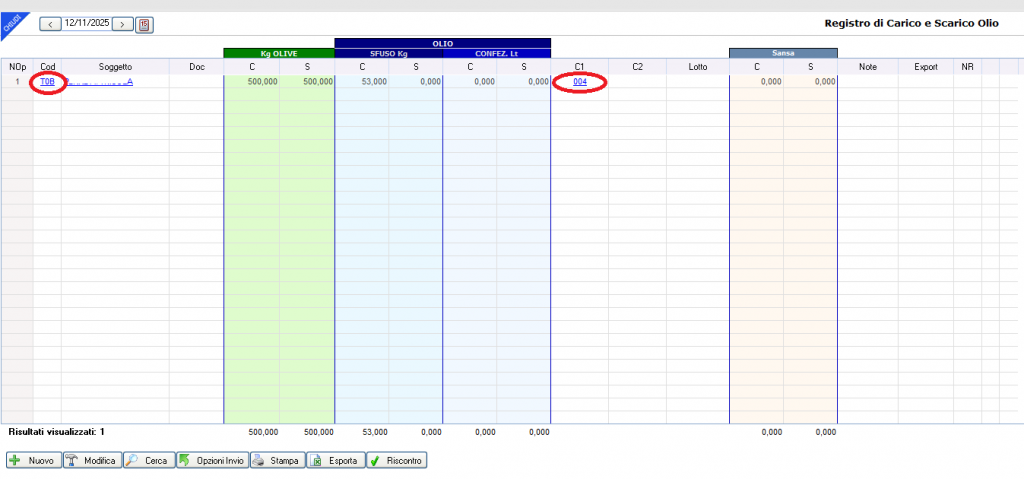1024x479 pixels.
Task: Go to the previous day arrow
Action: coord(51,24)
